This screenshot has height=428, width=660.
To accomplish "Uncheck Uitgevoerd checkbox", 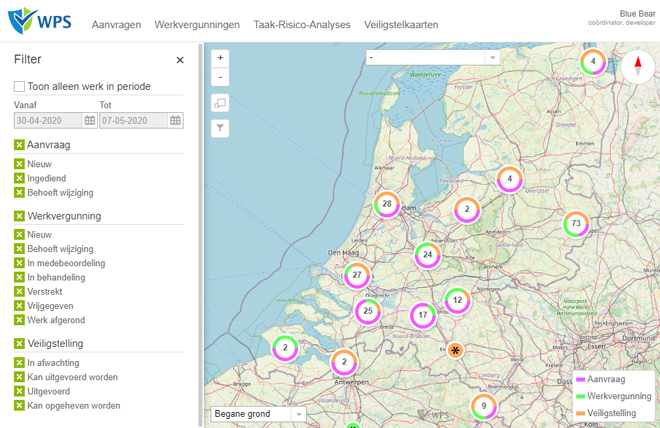I will 19,391.
